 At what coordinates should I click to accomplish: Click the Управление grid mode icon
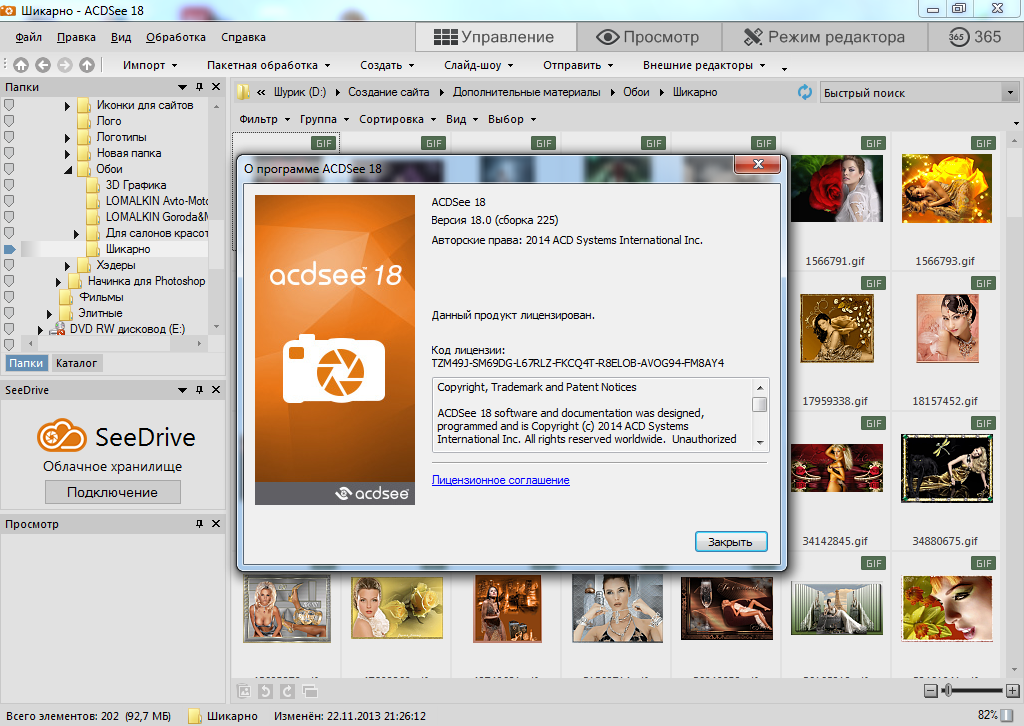pyautogui.click(x=445, y=37)
